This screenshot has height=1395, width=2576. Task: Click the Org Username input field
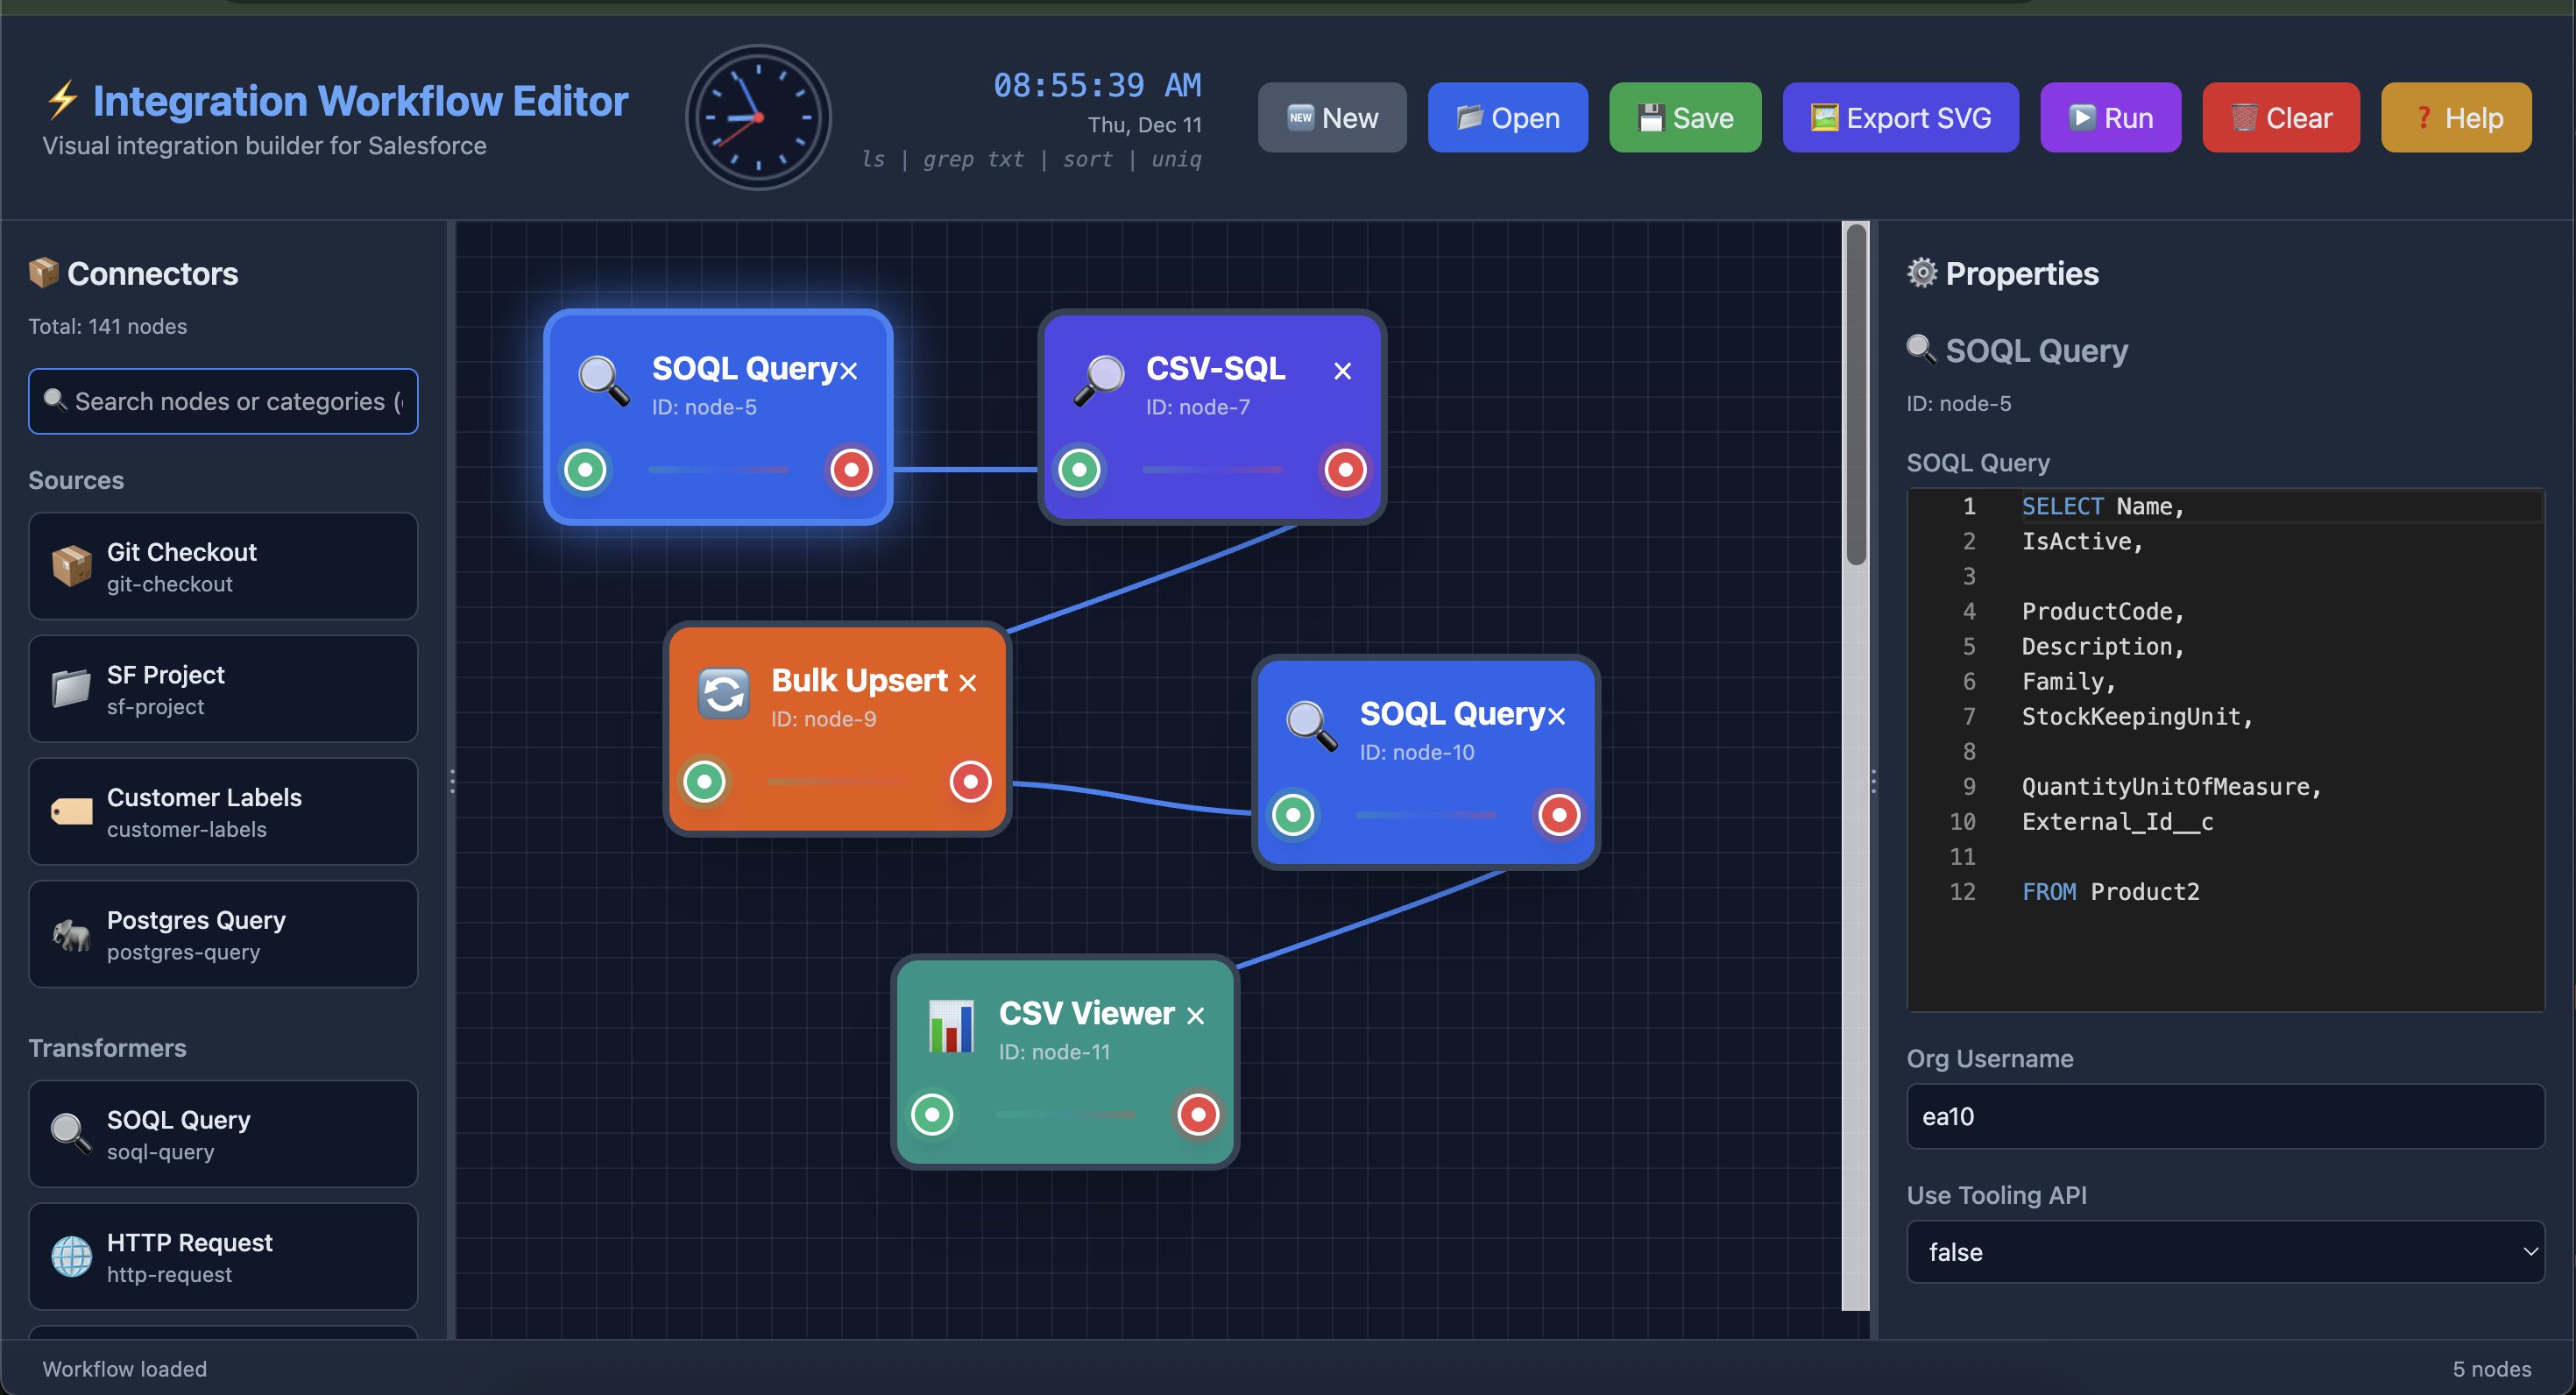(x=2225, y=1116)
